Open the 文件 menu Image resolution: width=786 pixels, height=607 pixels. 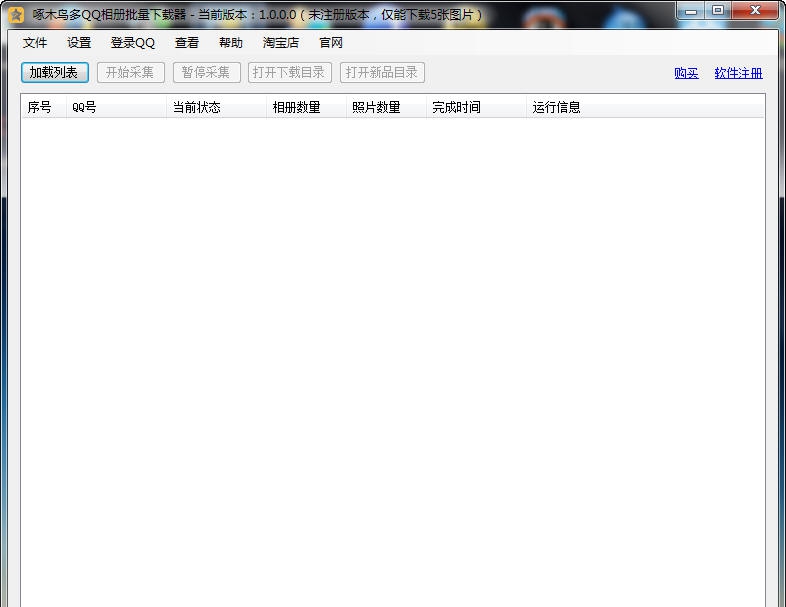(35, 43)
